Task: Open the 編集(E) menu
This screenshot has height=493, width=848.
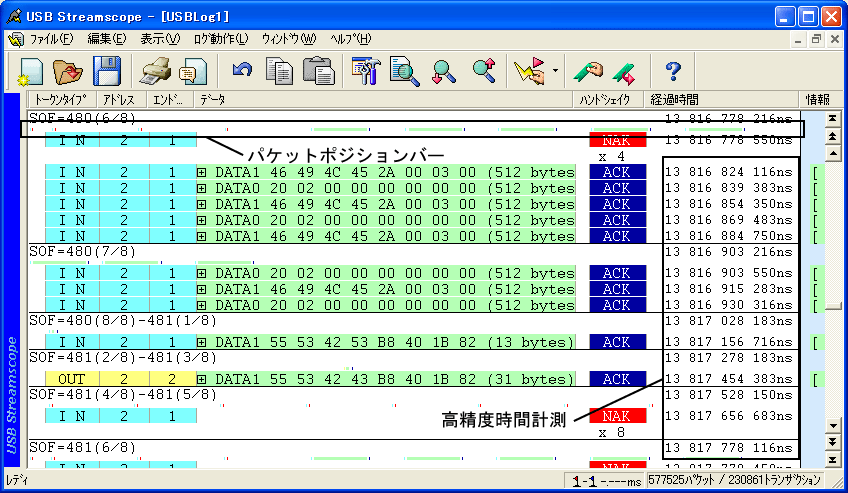Action: [x=107, y=39]
